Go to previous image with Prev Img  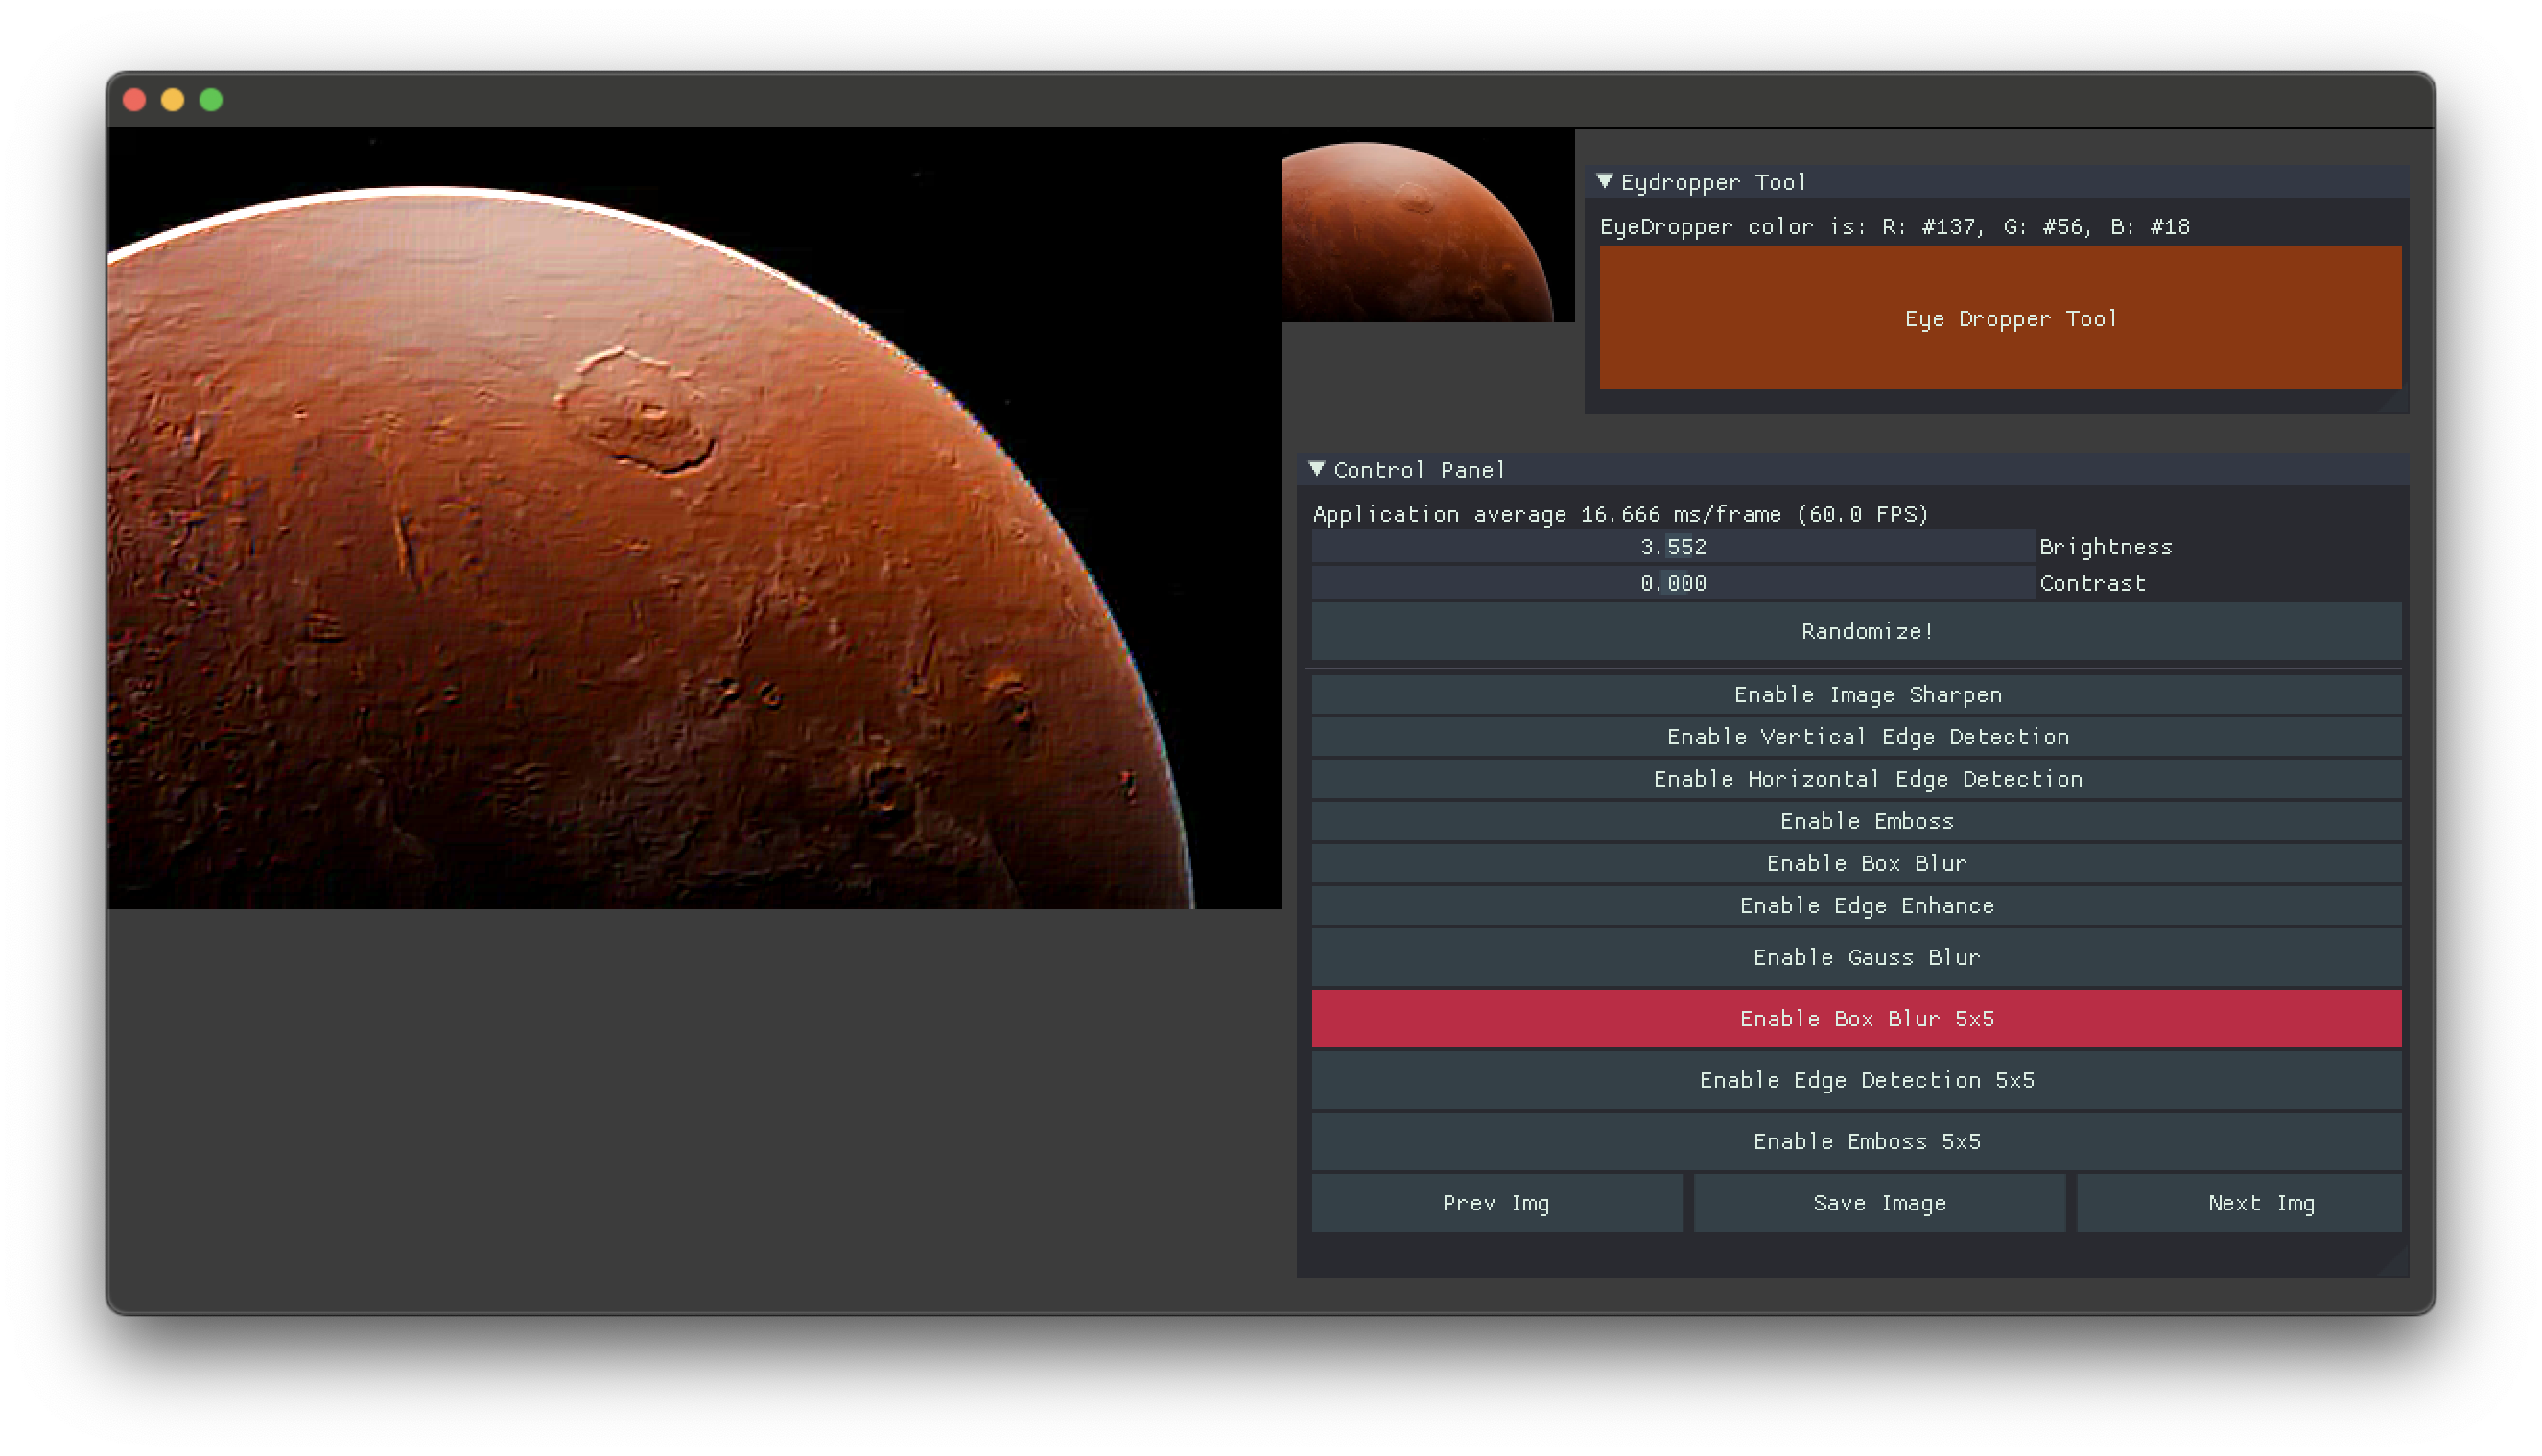pos(1496,1203)
